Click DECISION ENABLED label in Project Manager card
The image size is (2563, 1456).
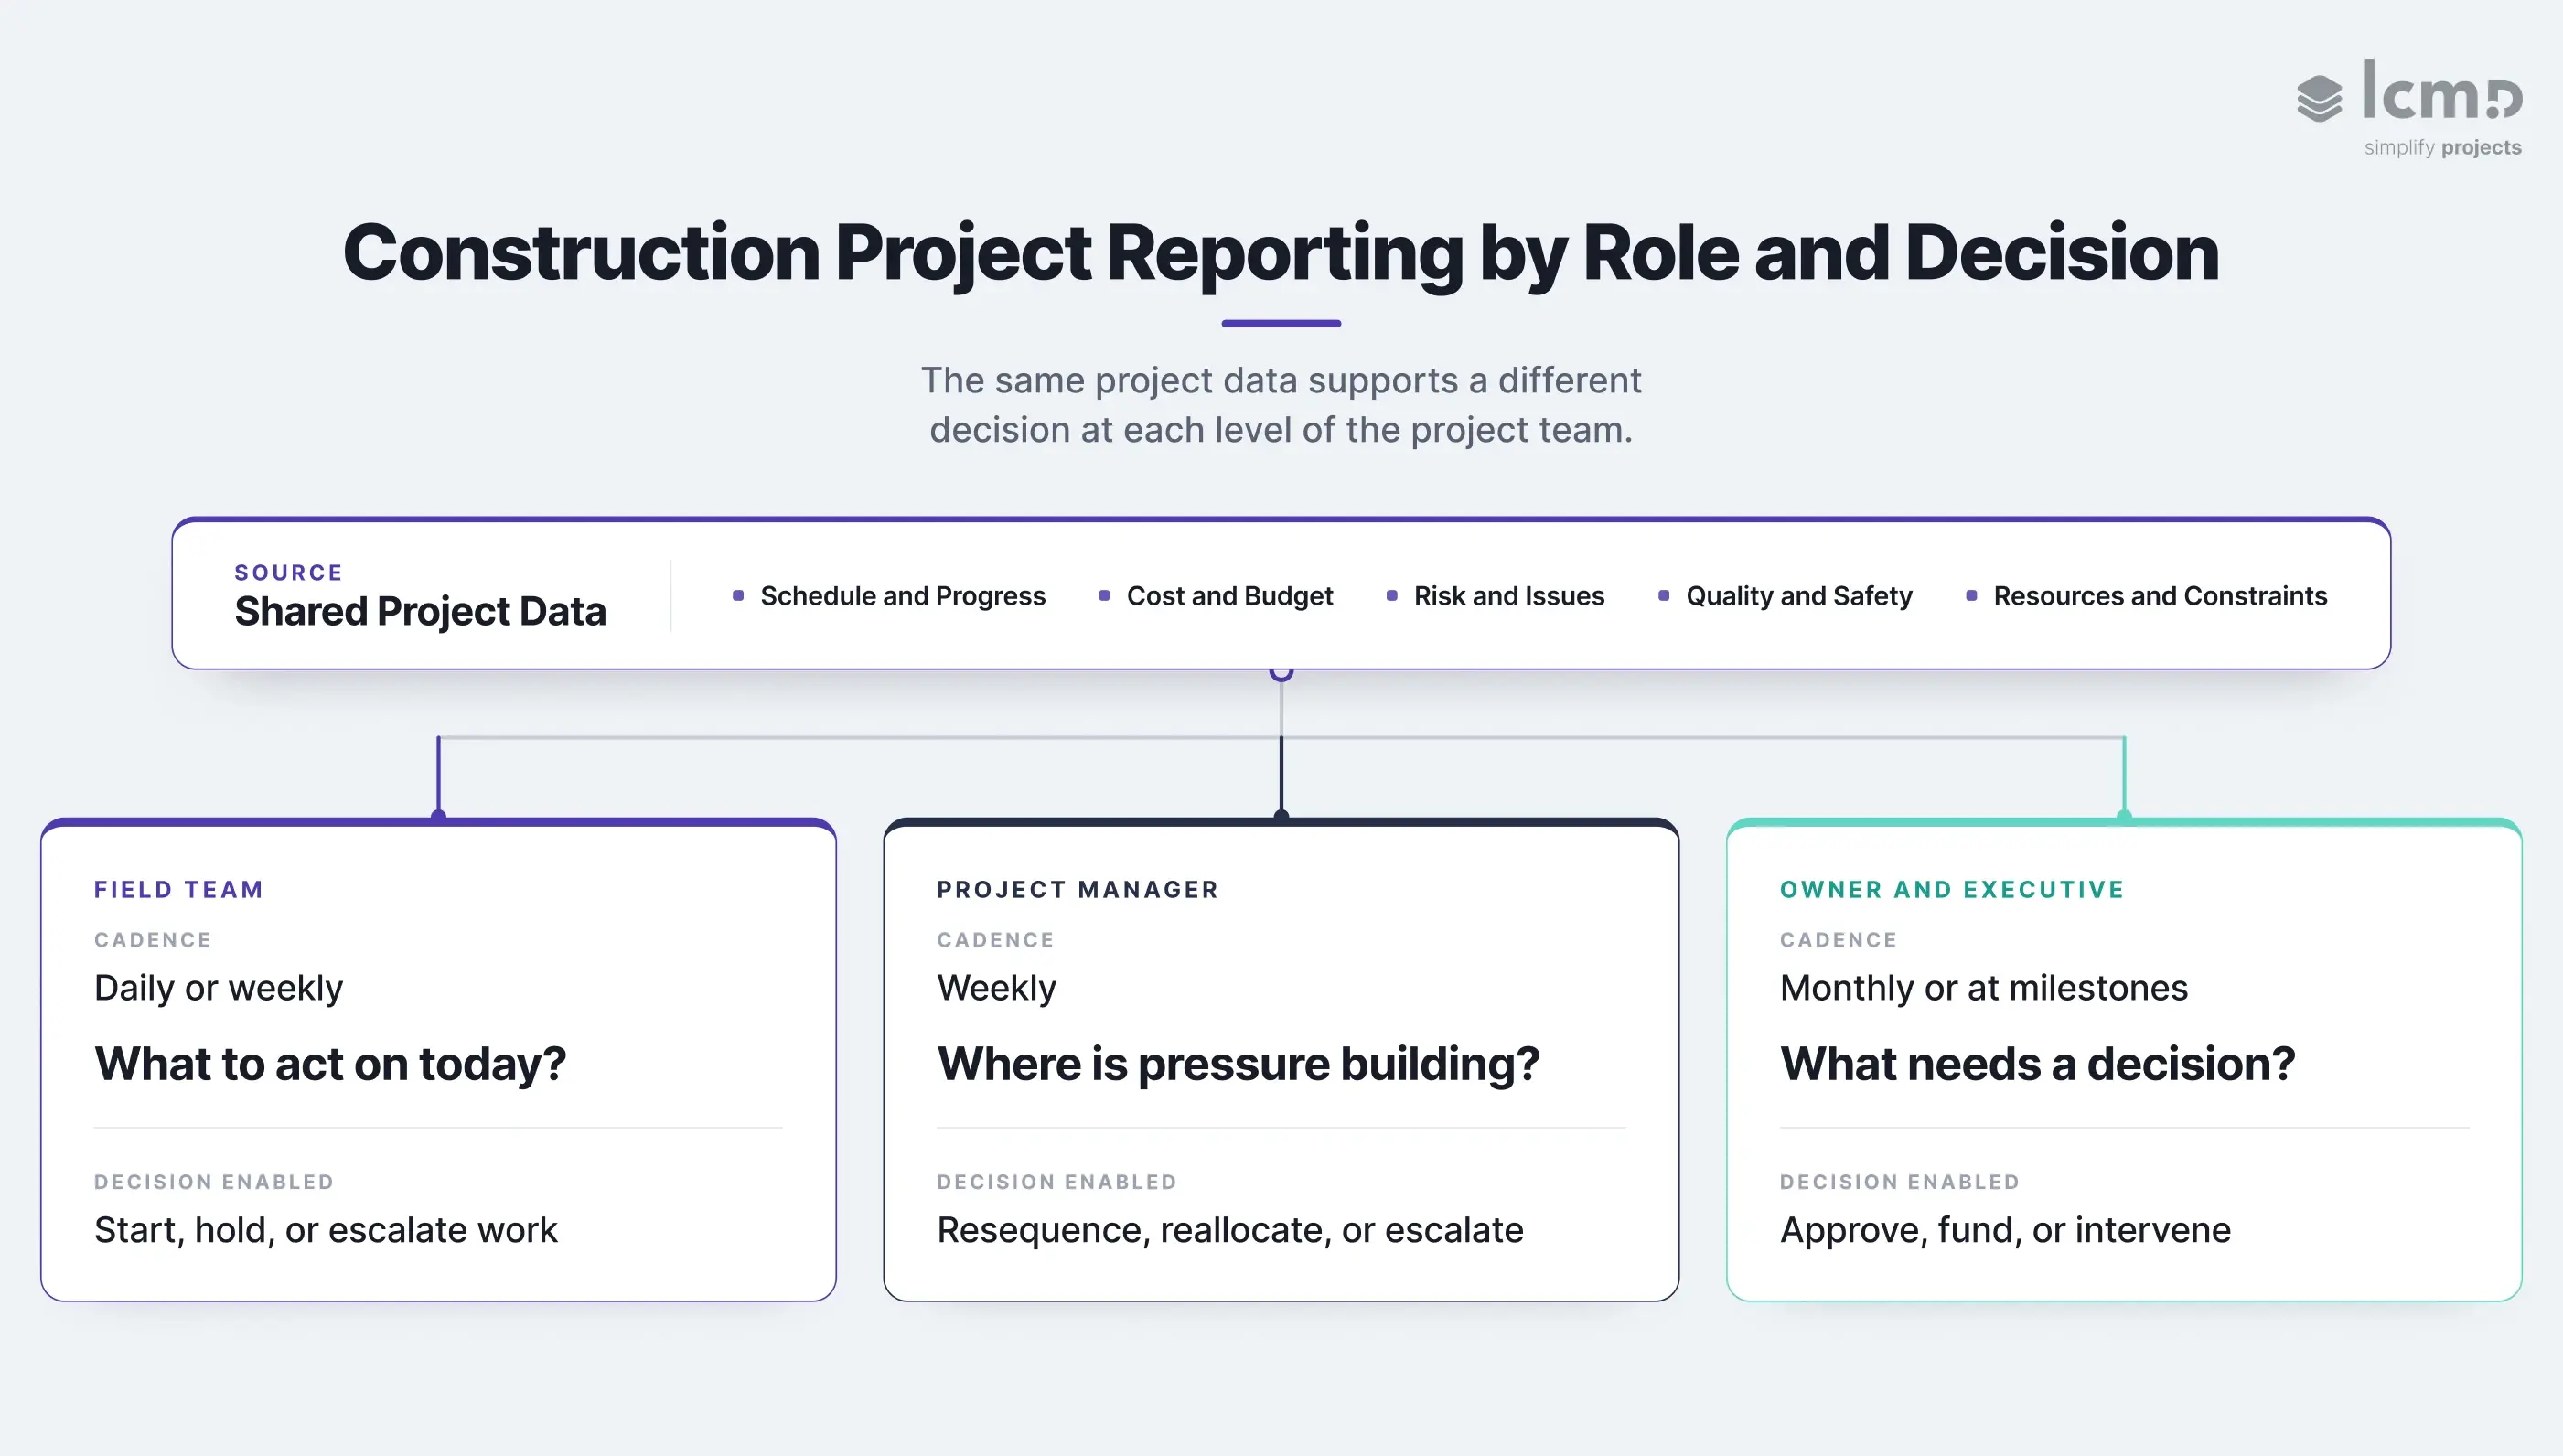tap(1057, 1182)
